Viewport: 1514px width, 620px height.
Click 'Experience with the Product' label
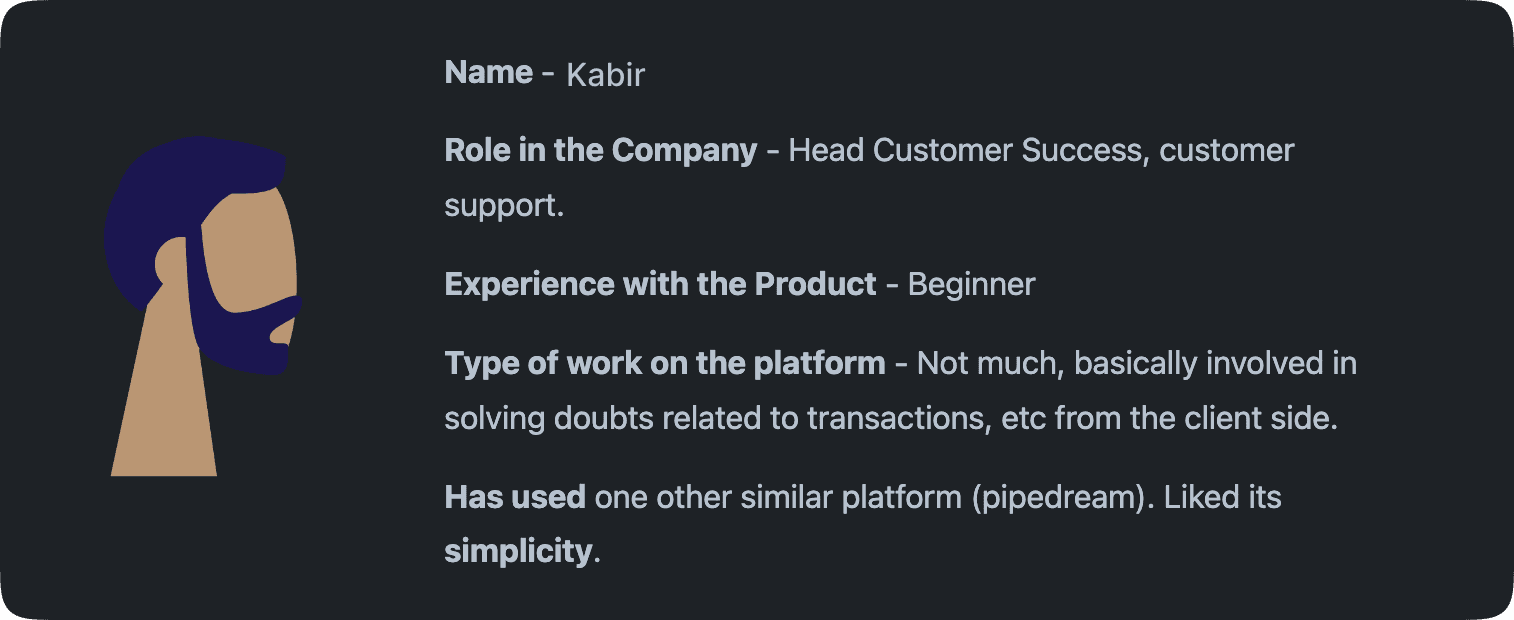[x=660, y=284]
